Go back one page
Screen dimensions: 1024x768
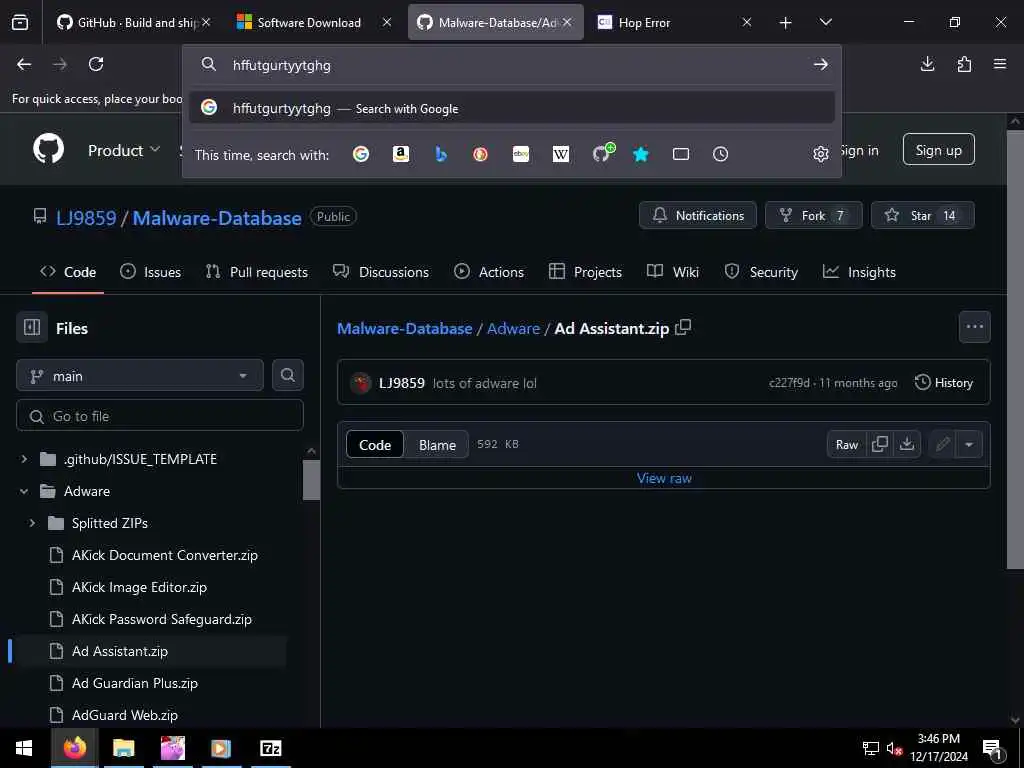click(x=24, y=64)
